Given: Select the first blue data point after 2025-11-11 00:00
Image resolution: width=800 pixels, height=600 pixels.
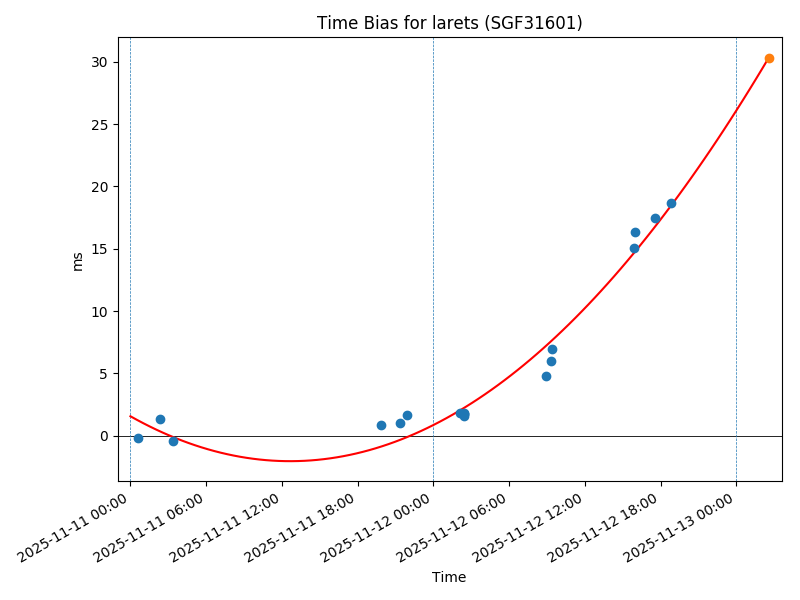Looking at the screenshot, I should [138, 438].
